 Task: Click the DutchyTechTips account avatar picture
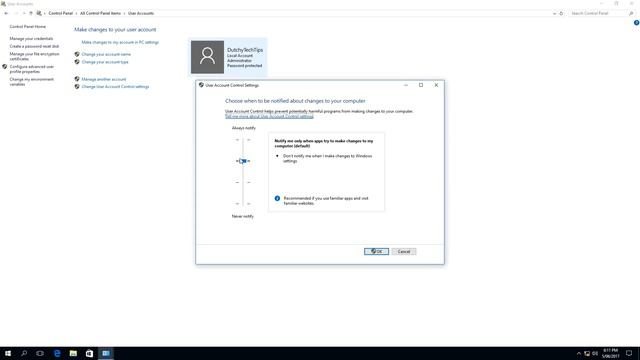(207, 57)
